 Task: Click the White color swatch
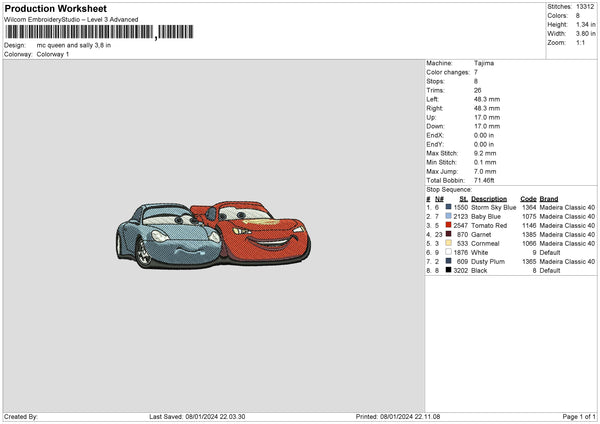pyautogui.click(x=448, y=252)
